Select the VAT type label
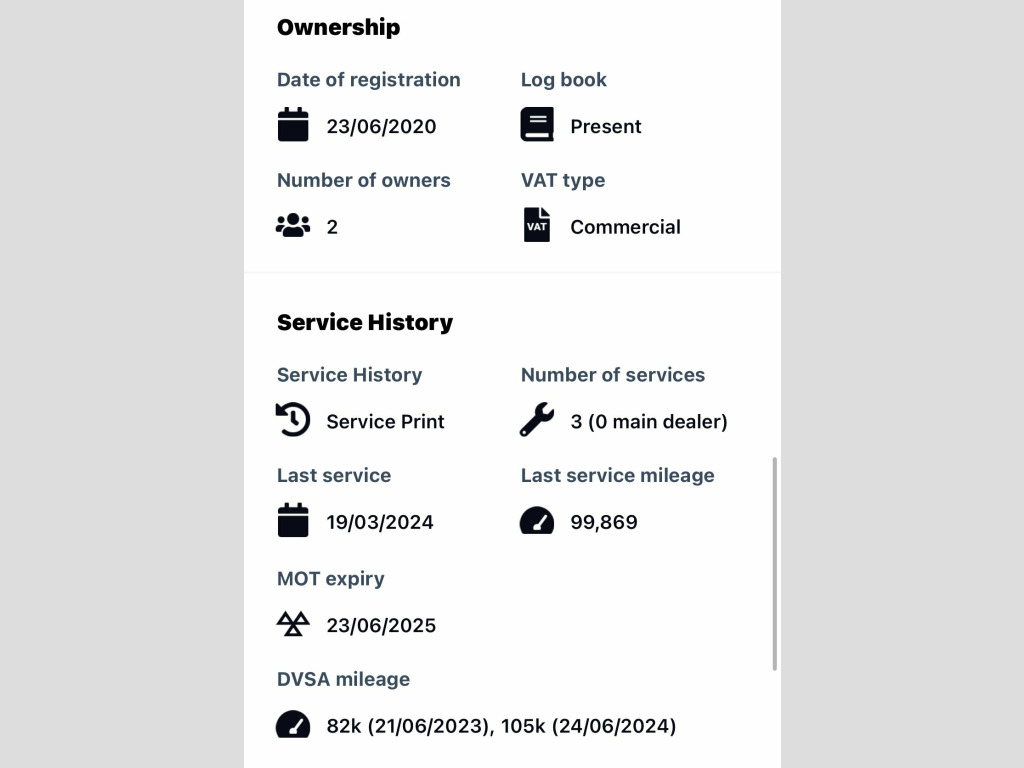This screenshot has height=768, width=1024. click(563, 180)
